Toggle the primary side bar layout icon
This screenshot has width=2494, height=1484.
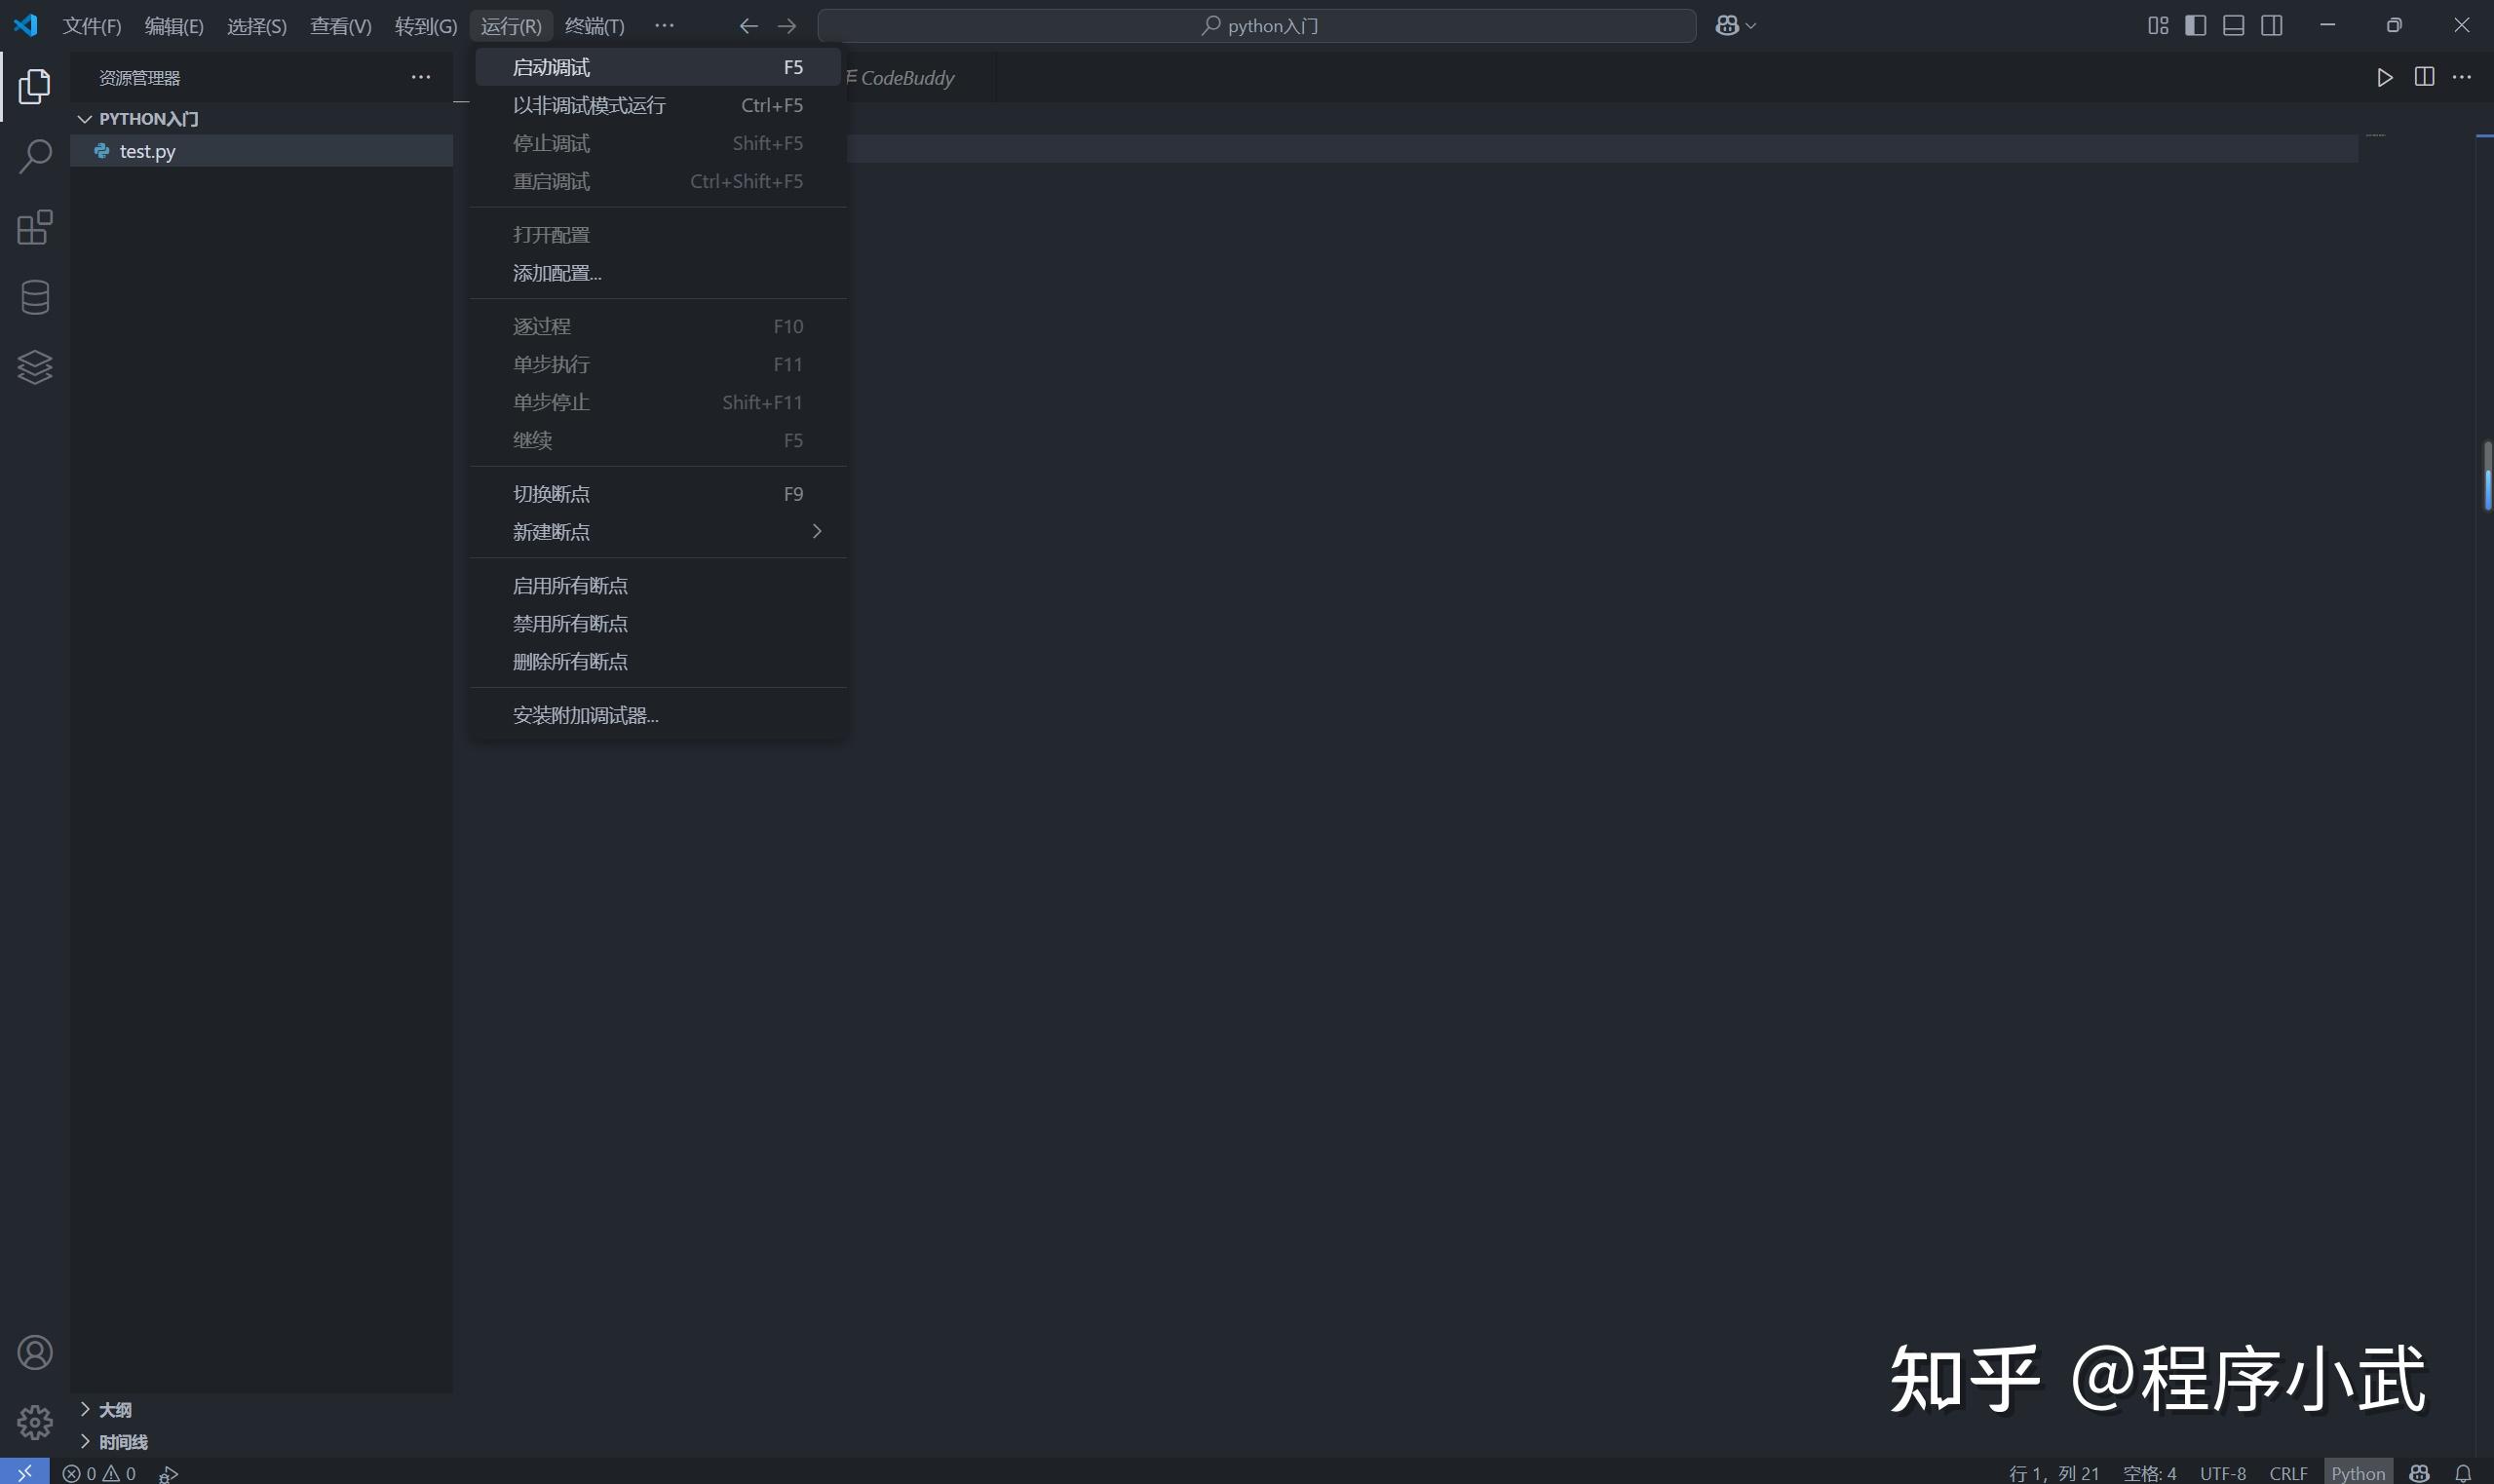point(2195,26)
